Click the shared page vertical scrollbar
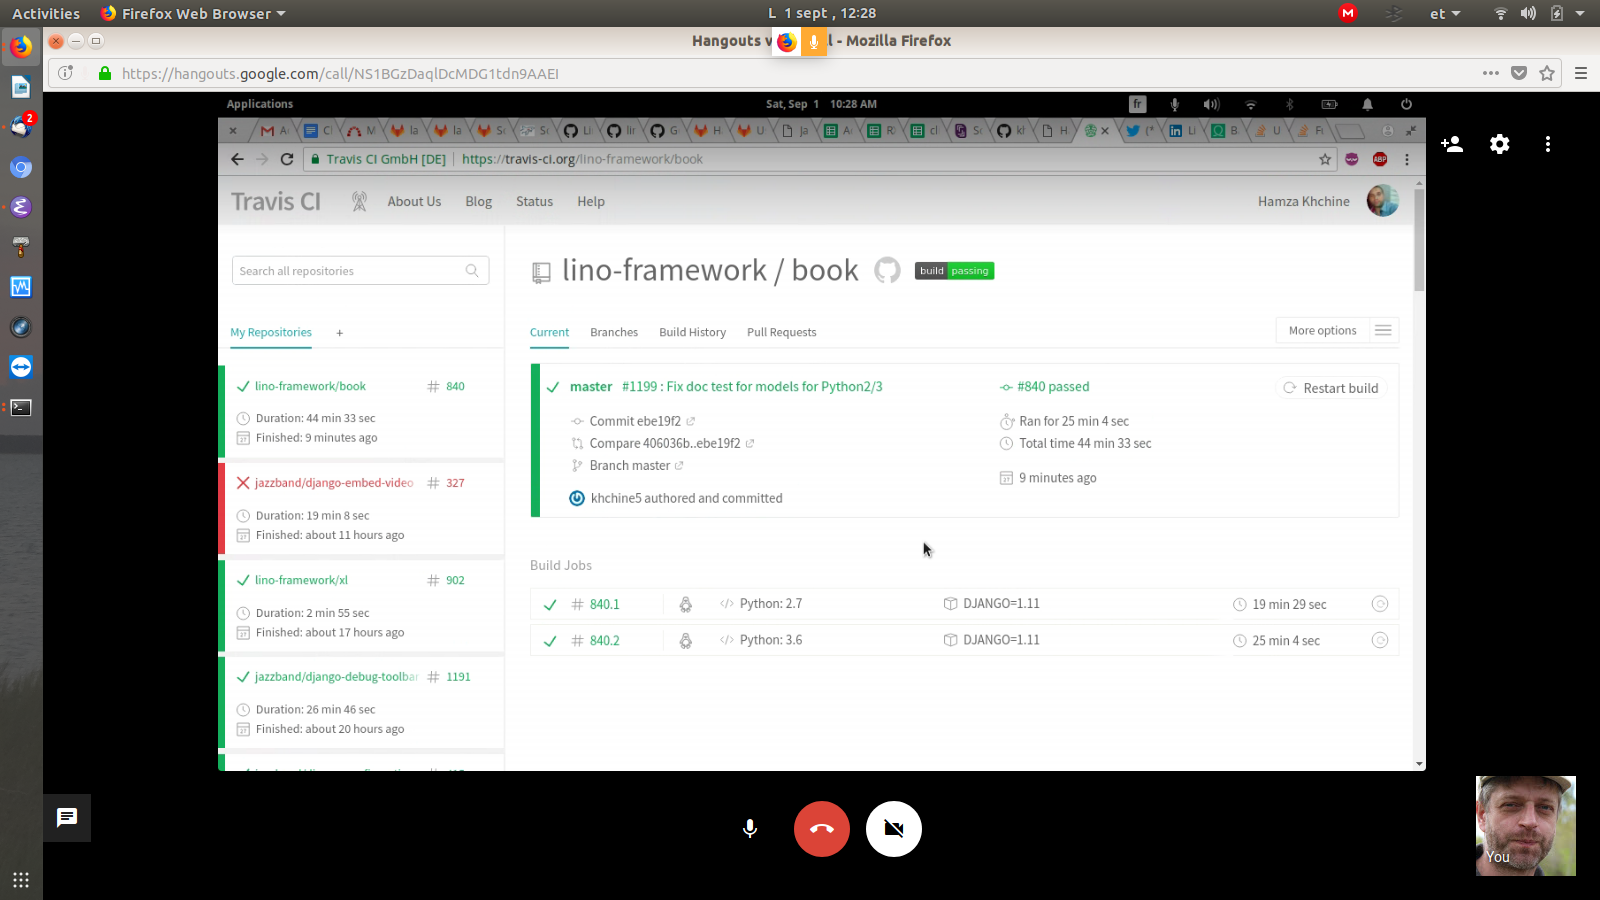This screenshot has width=1600, height=900. click(1419, 240)
